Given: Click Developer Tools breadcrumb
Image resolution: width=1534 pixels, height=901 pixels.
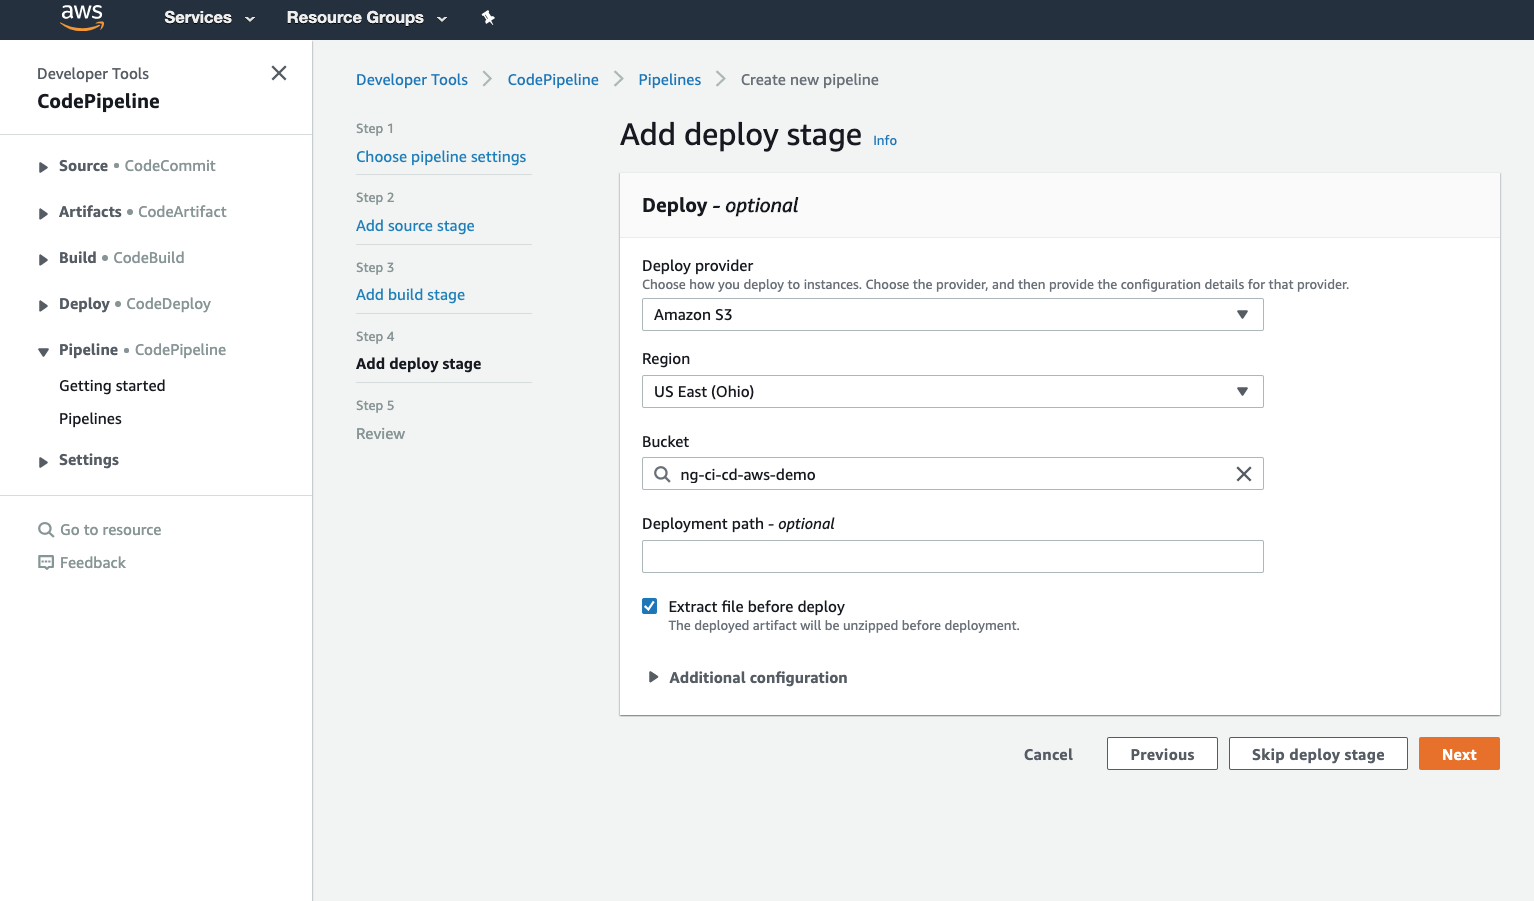Looking at the screenshot, I should 412,80.
